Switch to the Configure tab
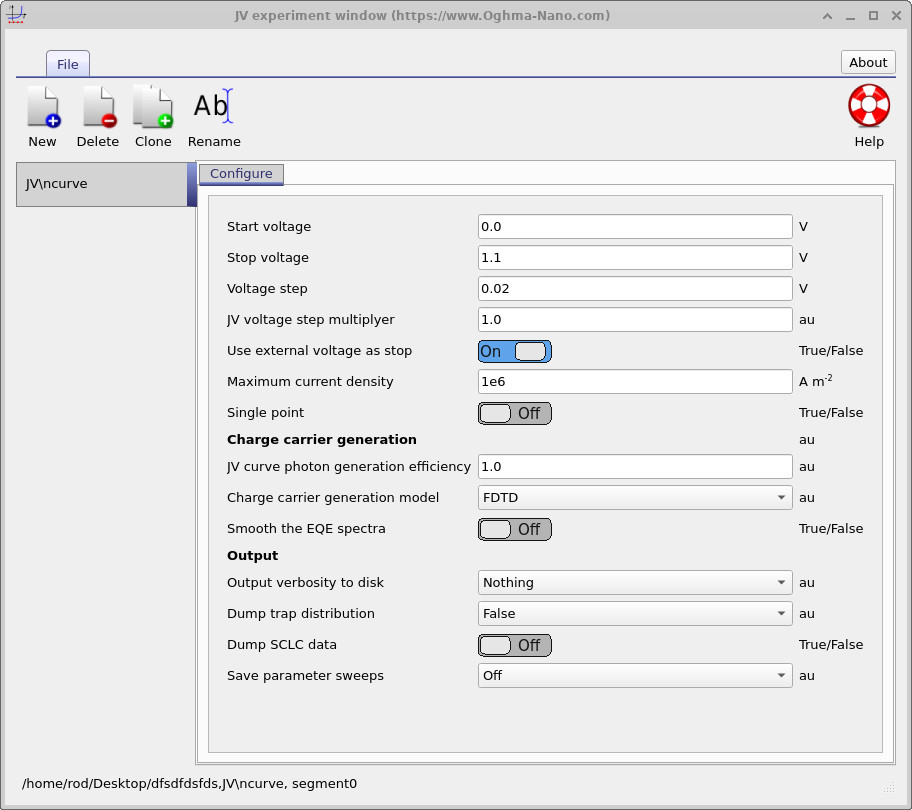 tap(241, 174)
